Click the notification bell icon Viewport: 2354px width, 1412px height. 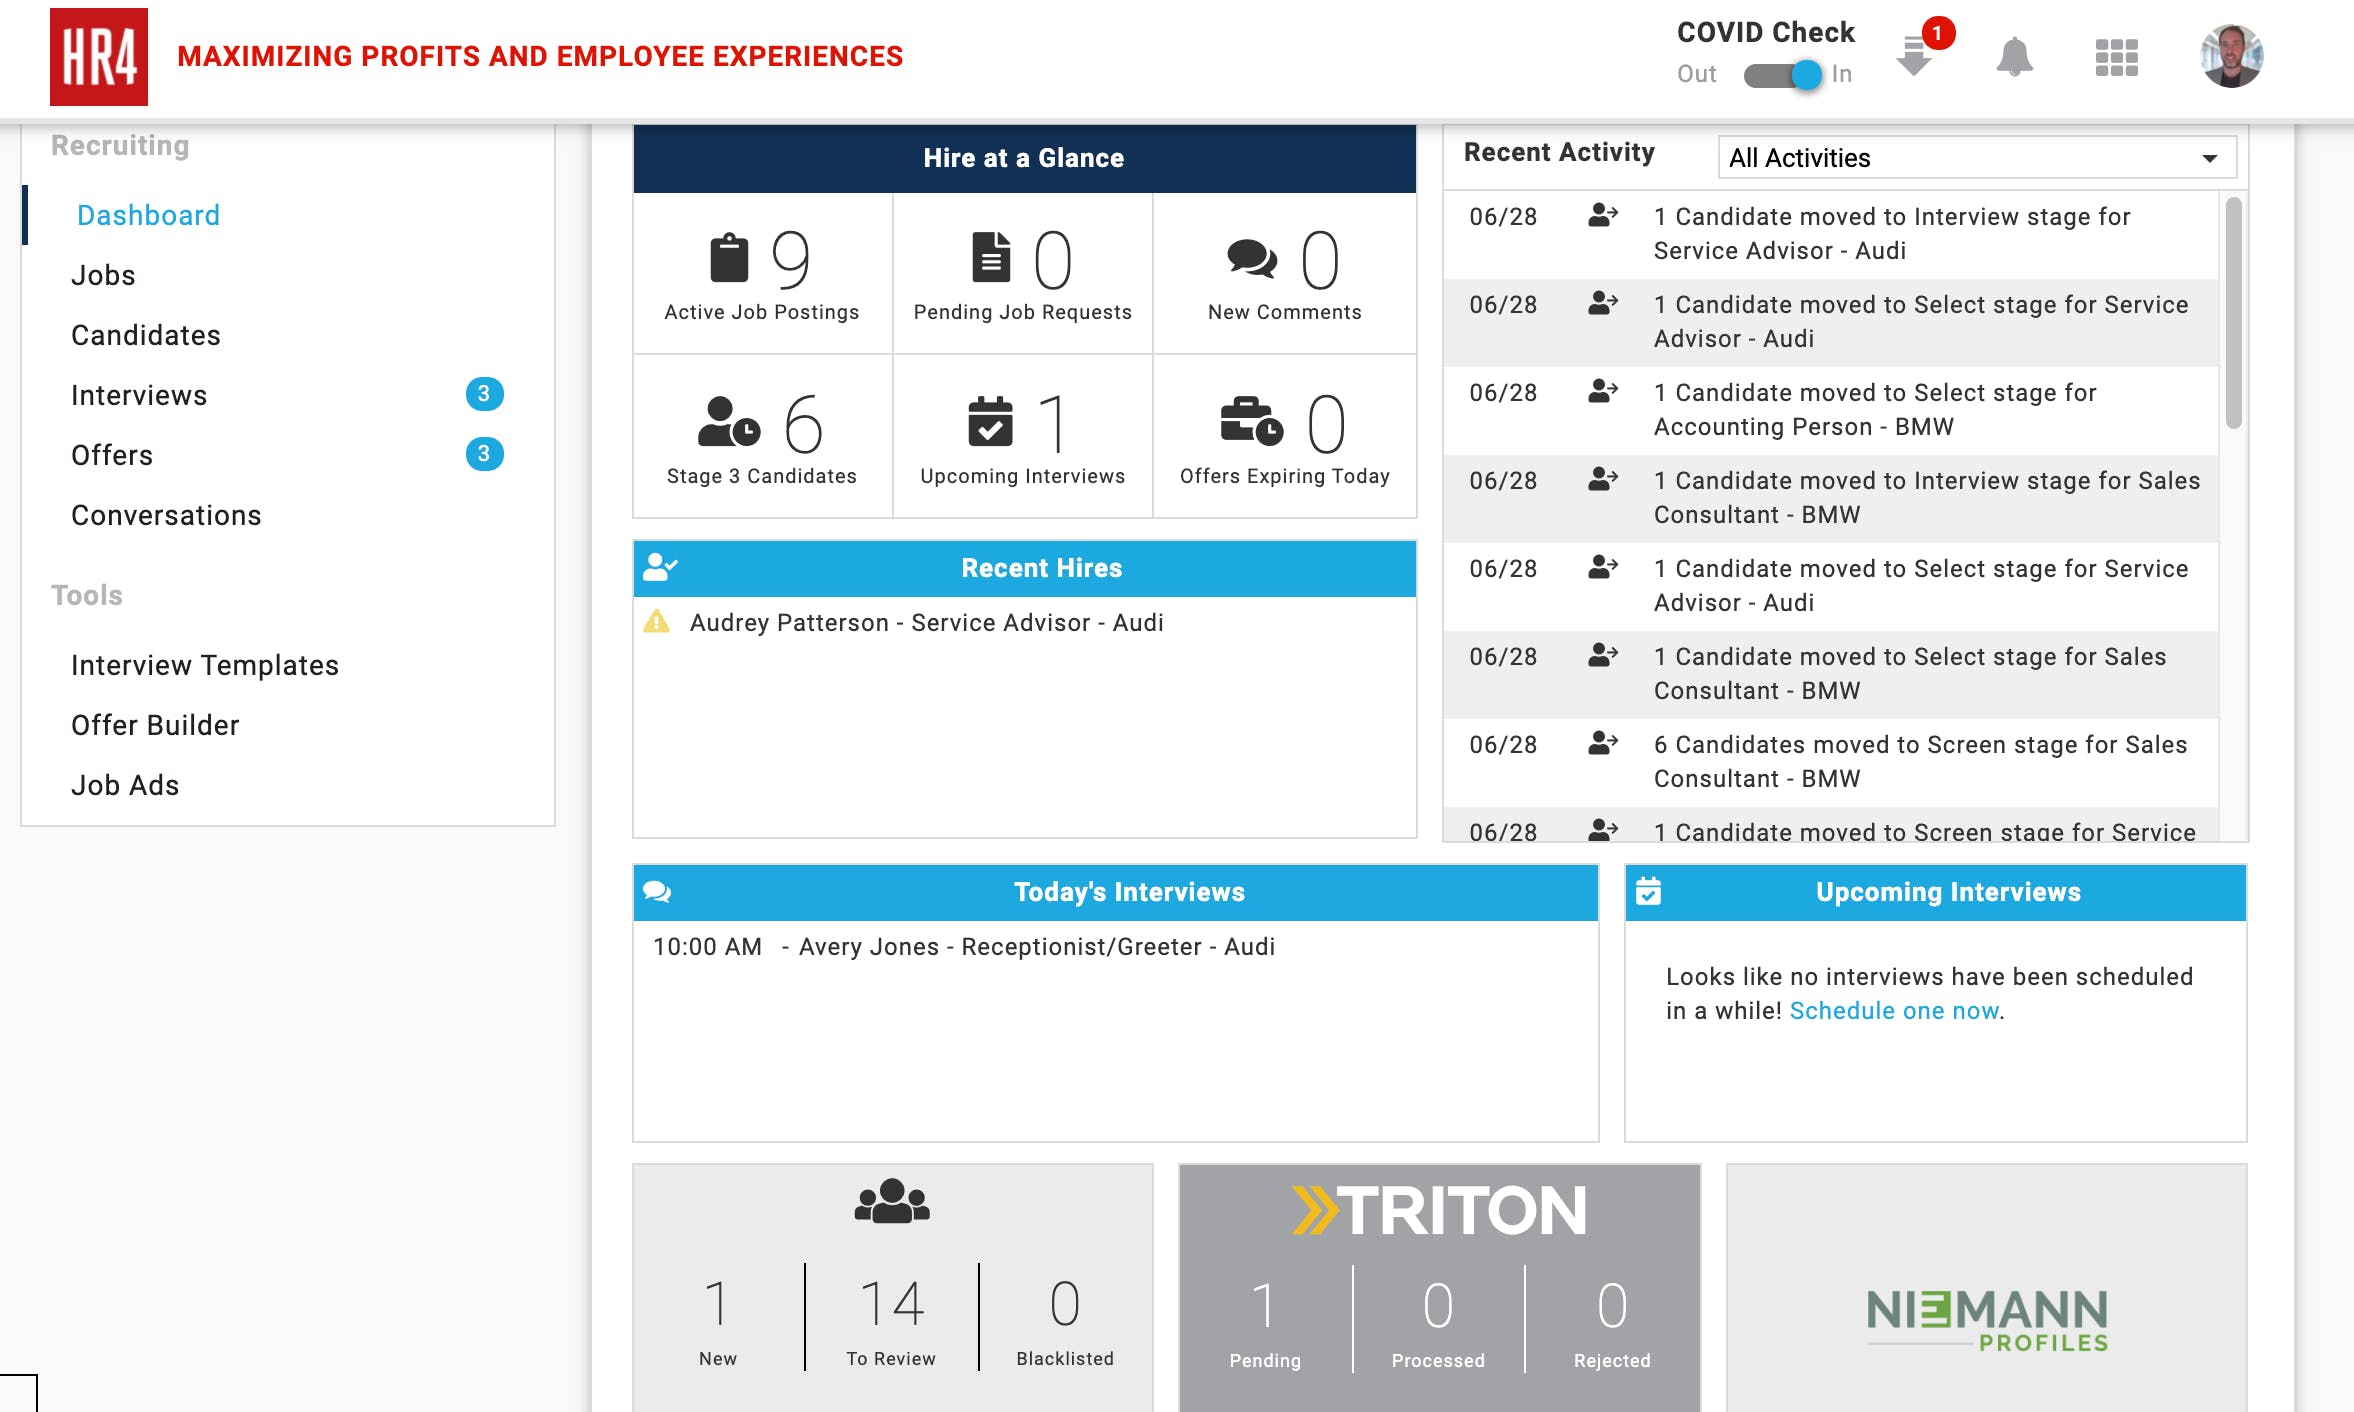[x=2014, y=57]
